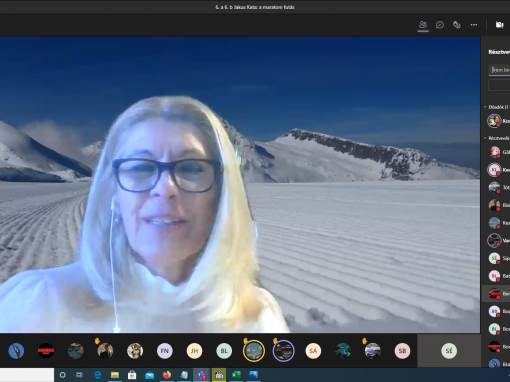Viewport: 510px width, 382px height.
Task: Open the participants panel icon
Action: pyautogui.click(x=423, y=25)
